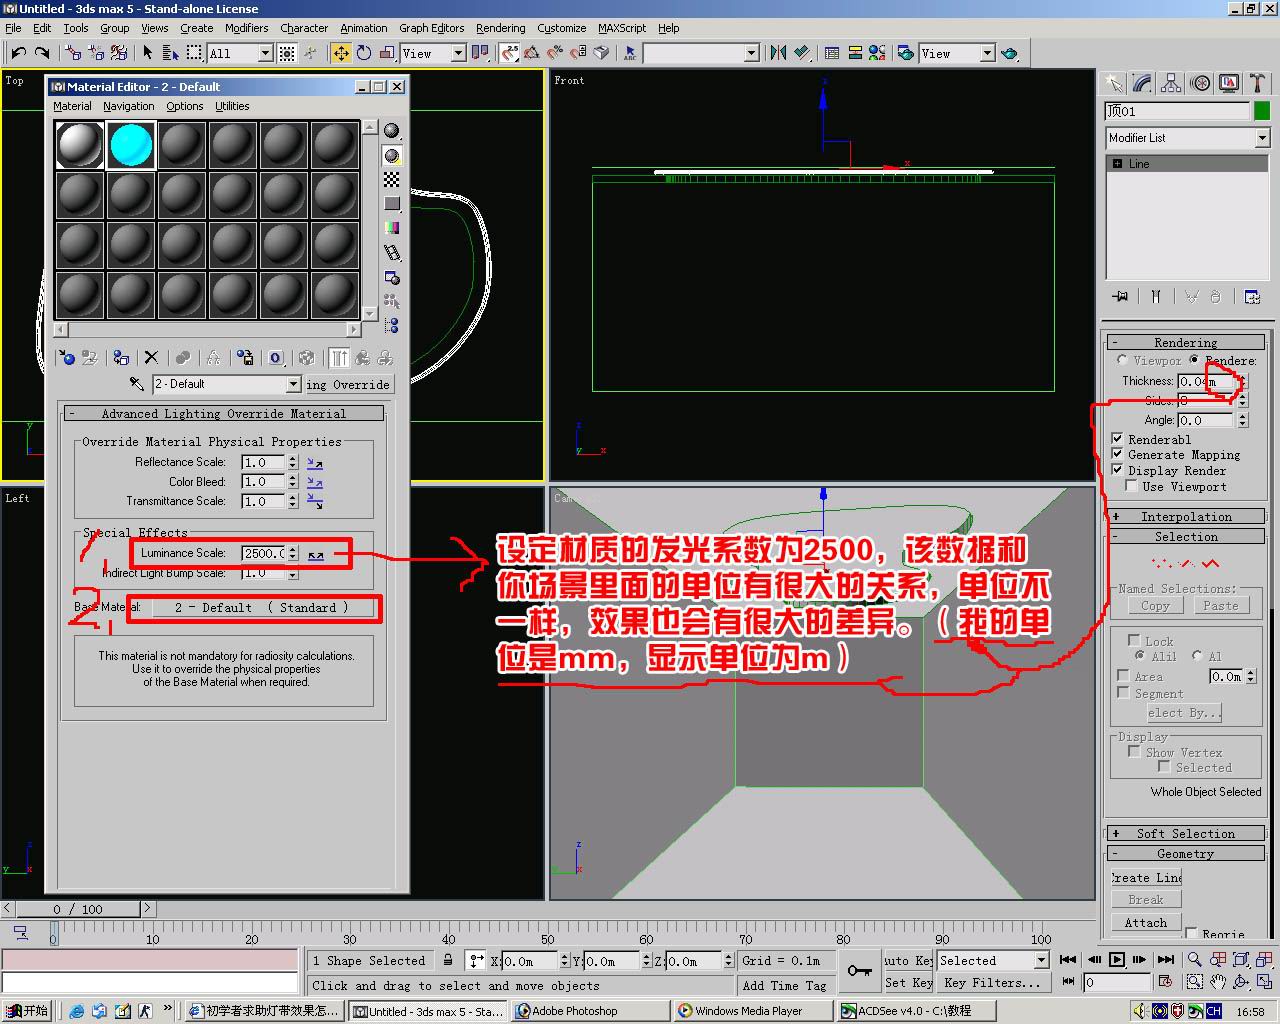Image resolution: width=1280 pixels, height=1024 pixels.
Task: Select the Viewport radio button
Action: tap(1122, 360)
